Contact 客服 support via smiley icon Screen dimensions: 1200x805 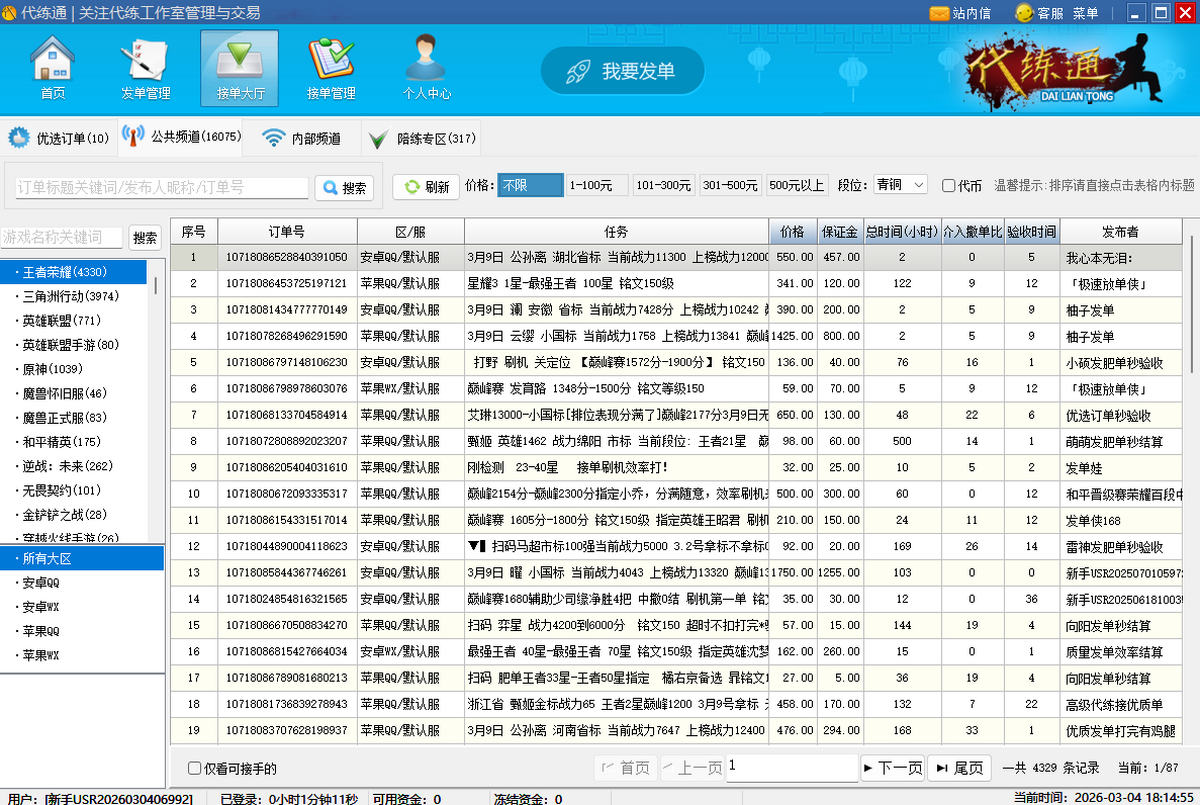[x=1024, y=13]
